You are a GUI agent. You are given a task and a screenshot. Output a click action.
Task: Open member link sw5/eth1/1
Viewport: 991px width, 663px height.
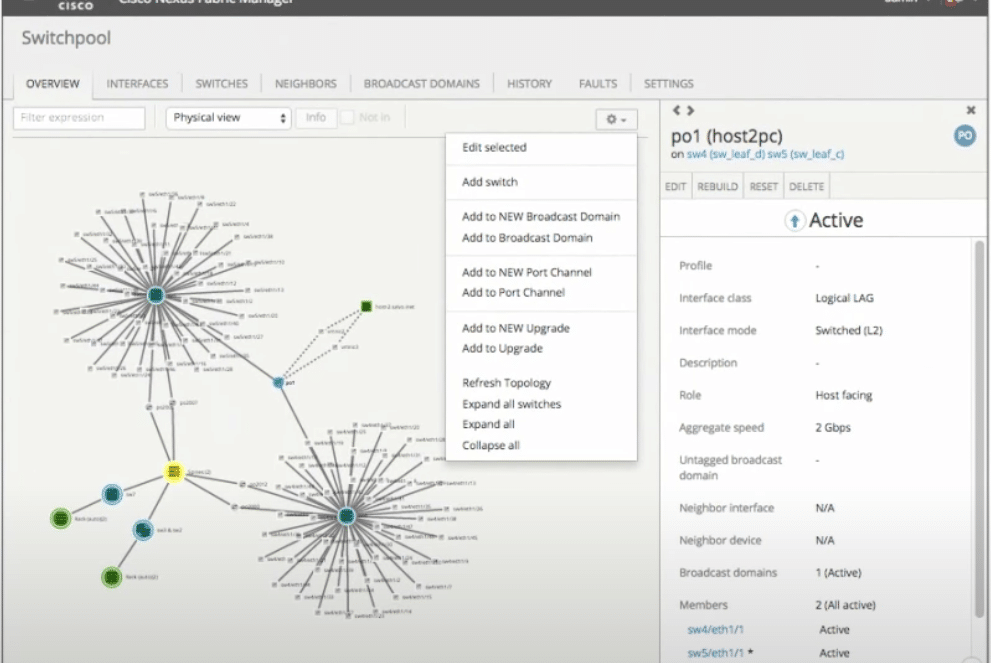(x=715, y=653)
